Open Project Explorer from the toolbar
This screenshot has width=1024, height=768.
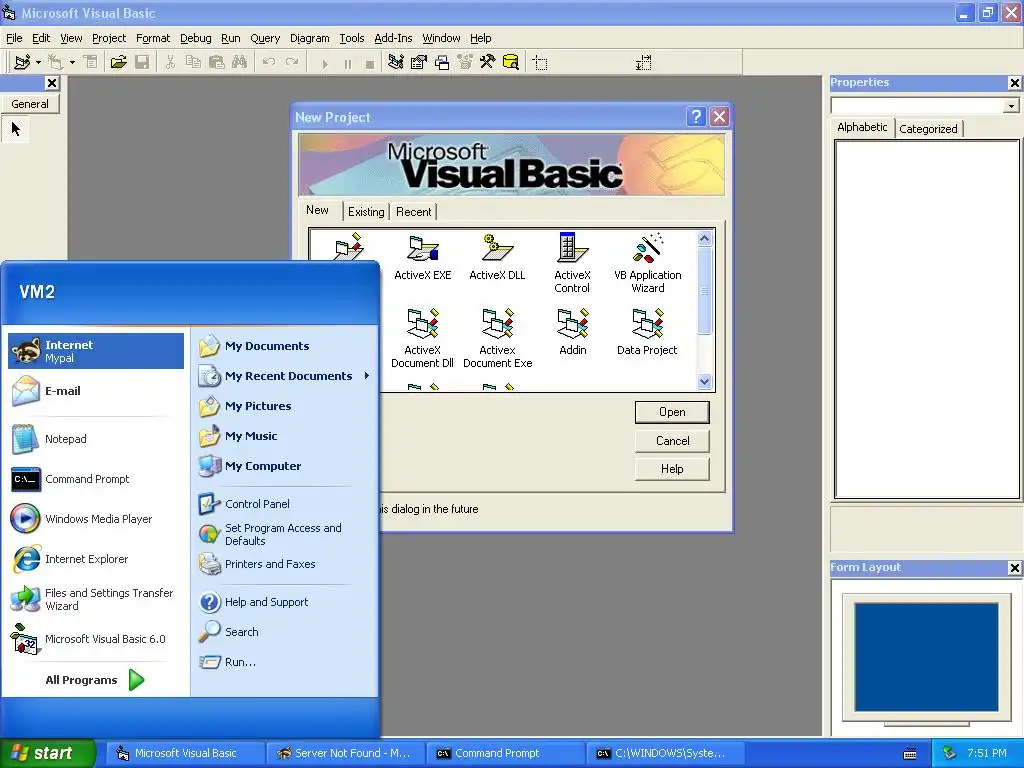[395, 62]
